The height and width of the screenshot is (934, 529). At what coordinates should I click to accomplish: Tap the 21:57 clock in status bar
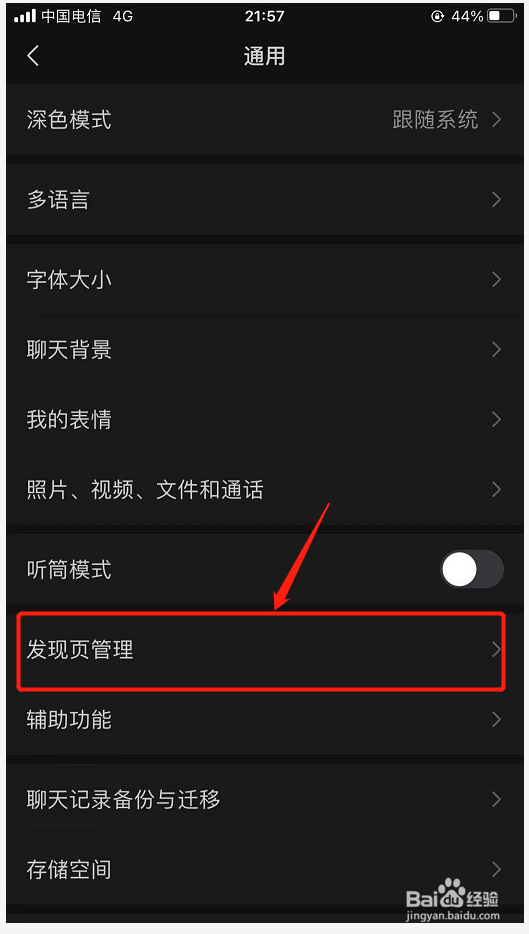coord(264,16)
